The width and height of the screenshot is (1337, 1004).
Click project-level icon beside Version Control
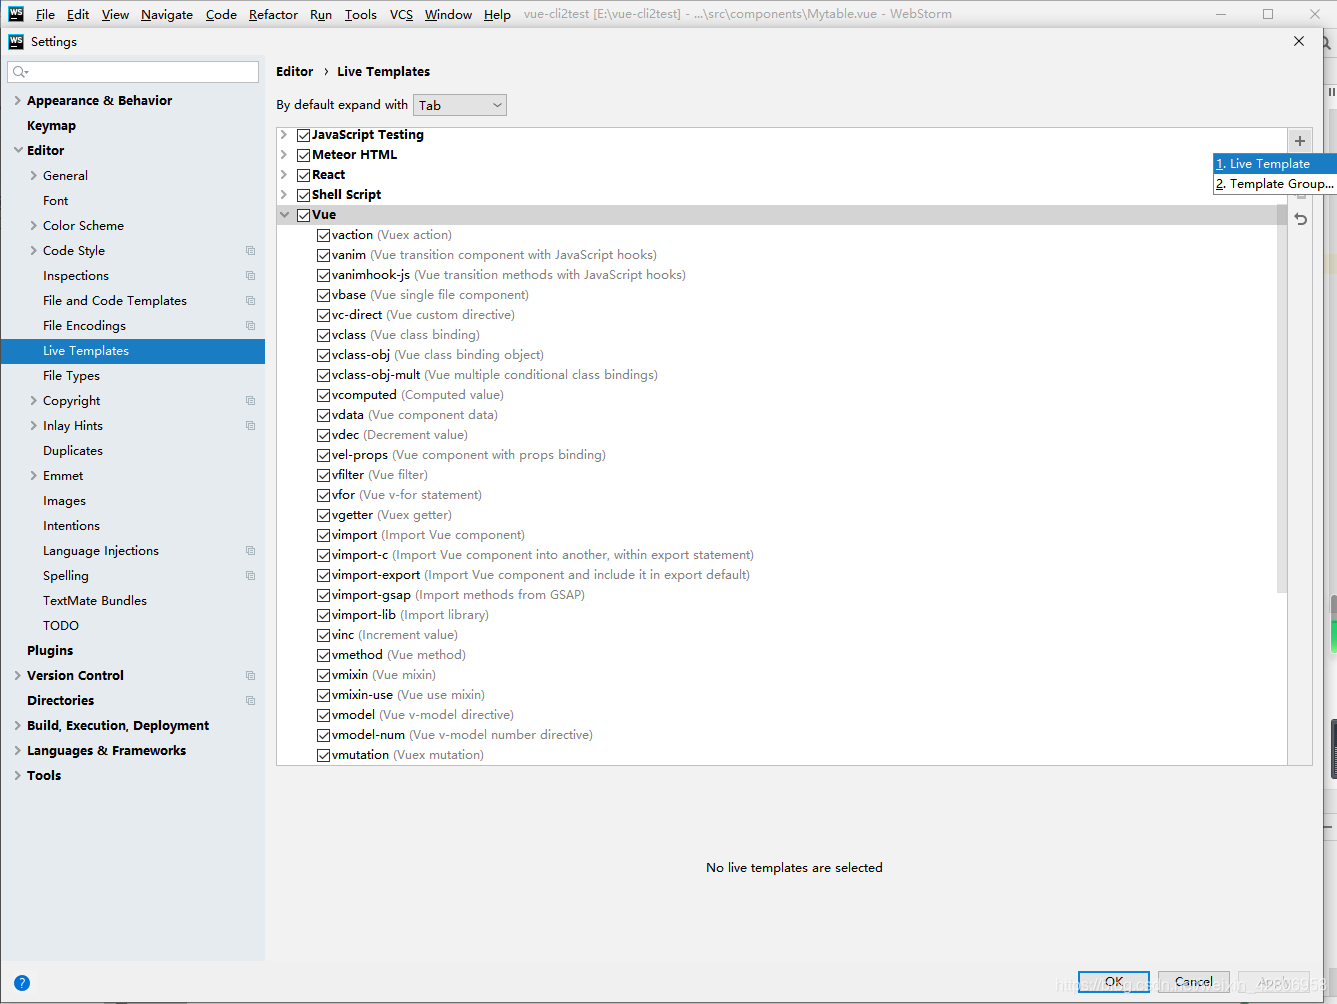[x=250, y=676]
